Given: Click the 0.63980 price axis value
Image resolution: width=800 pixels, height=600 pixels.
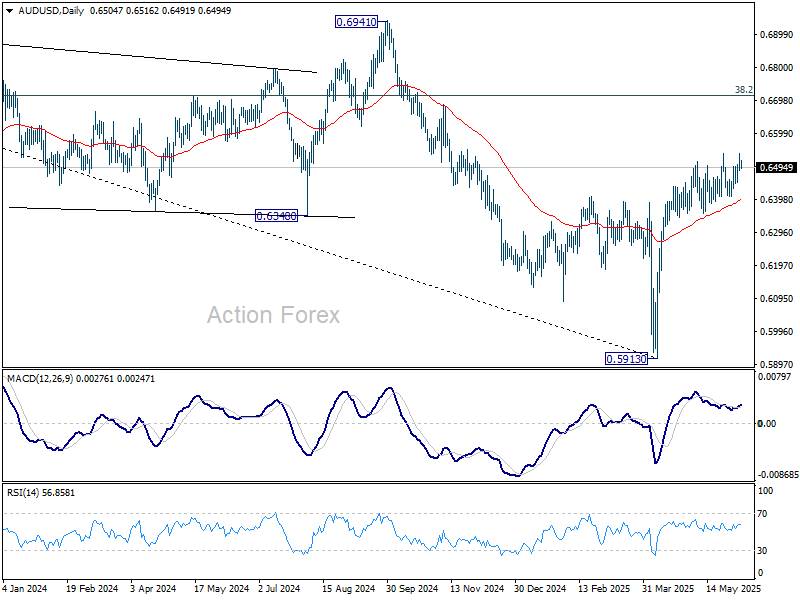Looking at the screenshot, I should 777,199.
